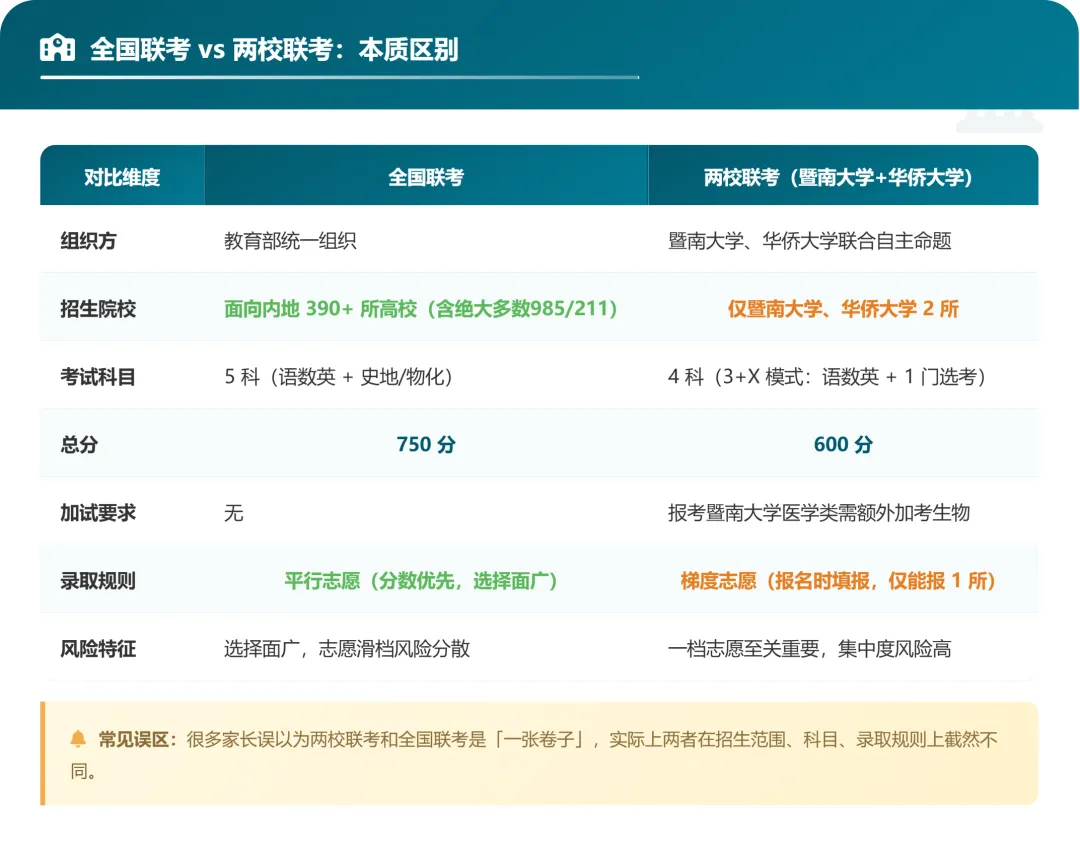Click the 组织方 row label
The image size is (1080, 841).
[x=88, y=241]
